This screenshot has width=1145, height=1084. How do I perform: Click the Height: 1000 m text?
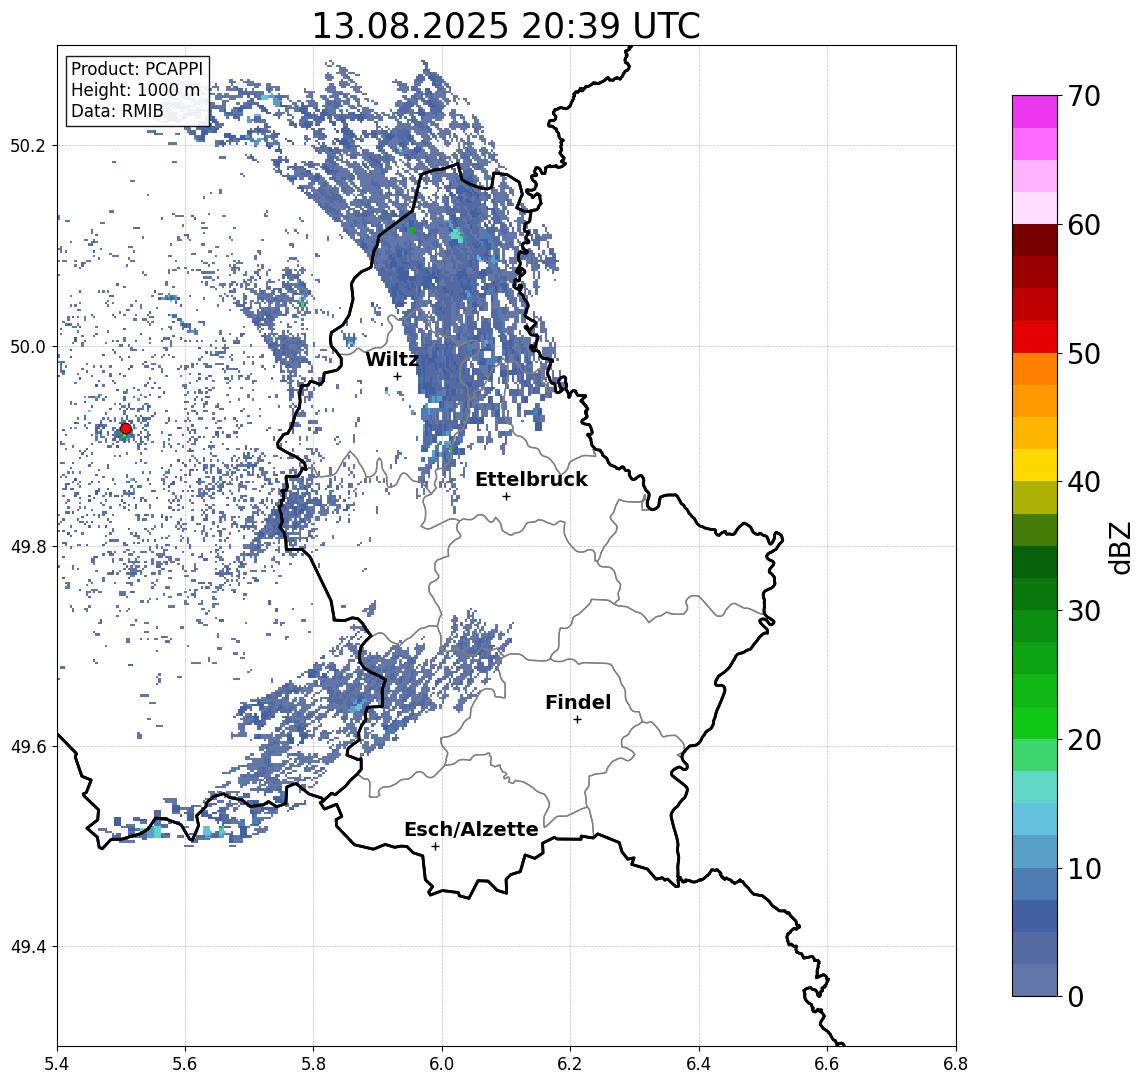click(x=135, y=91)
